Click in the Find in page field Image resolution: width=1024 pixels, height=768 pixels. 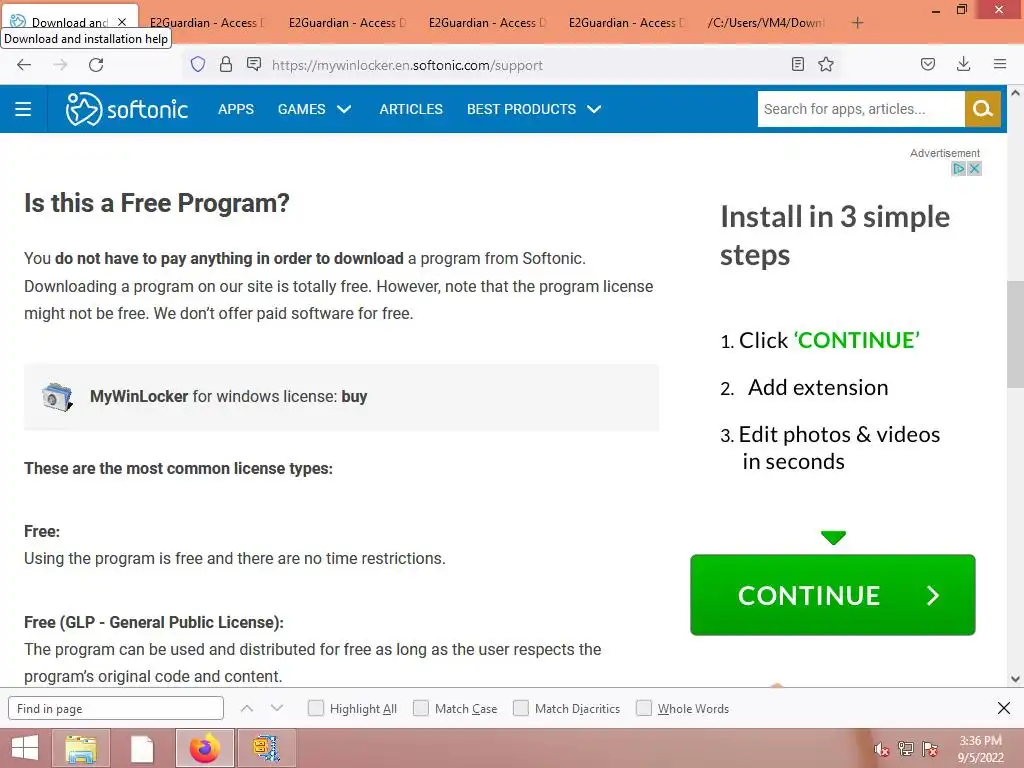click(116, 709)
